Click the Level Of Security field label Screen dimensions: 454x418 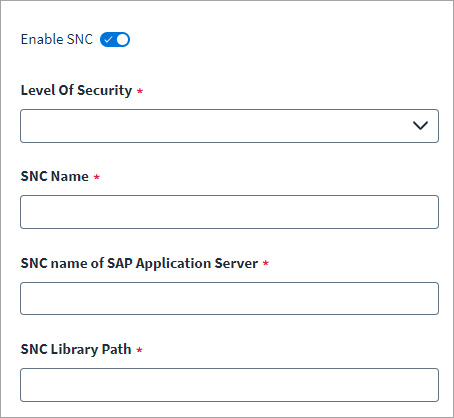76,90
